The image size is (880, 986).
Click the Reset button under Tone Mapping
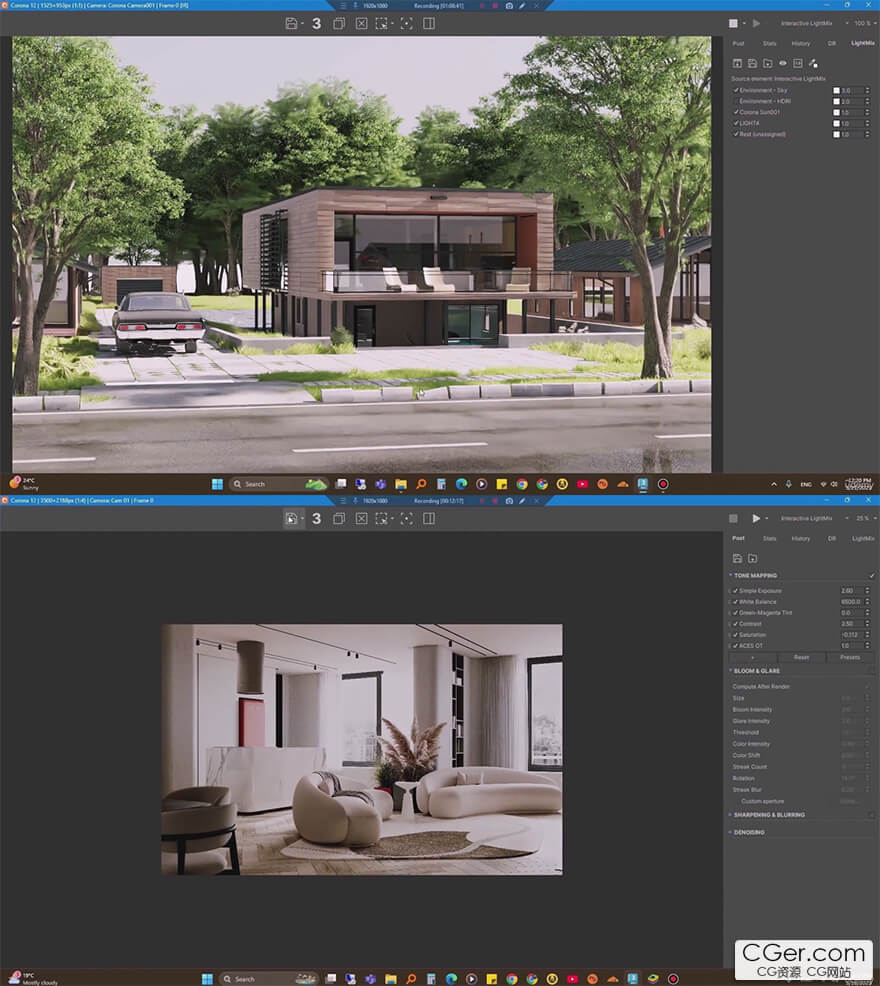click(x=801, y=657)
